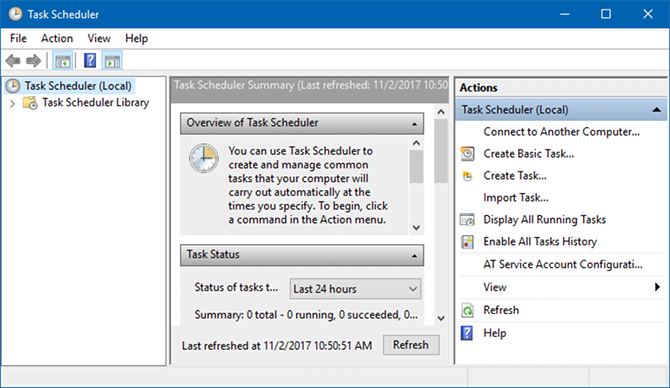The width and height of the screenshot is (670, 388).
Task: Collapse the Overview of Task Scheduler section
Action: 414,124
